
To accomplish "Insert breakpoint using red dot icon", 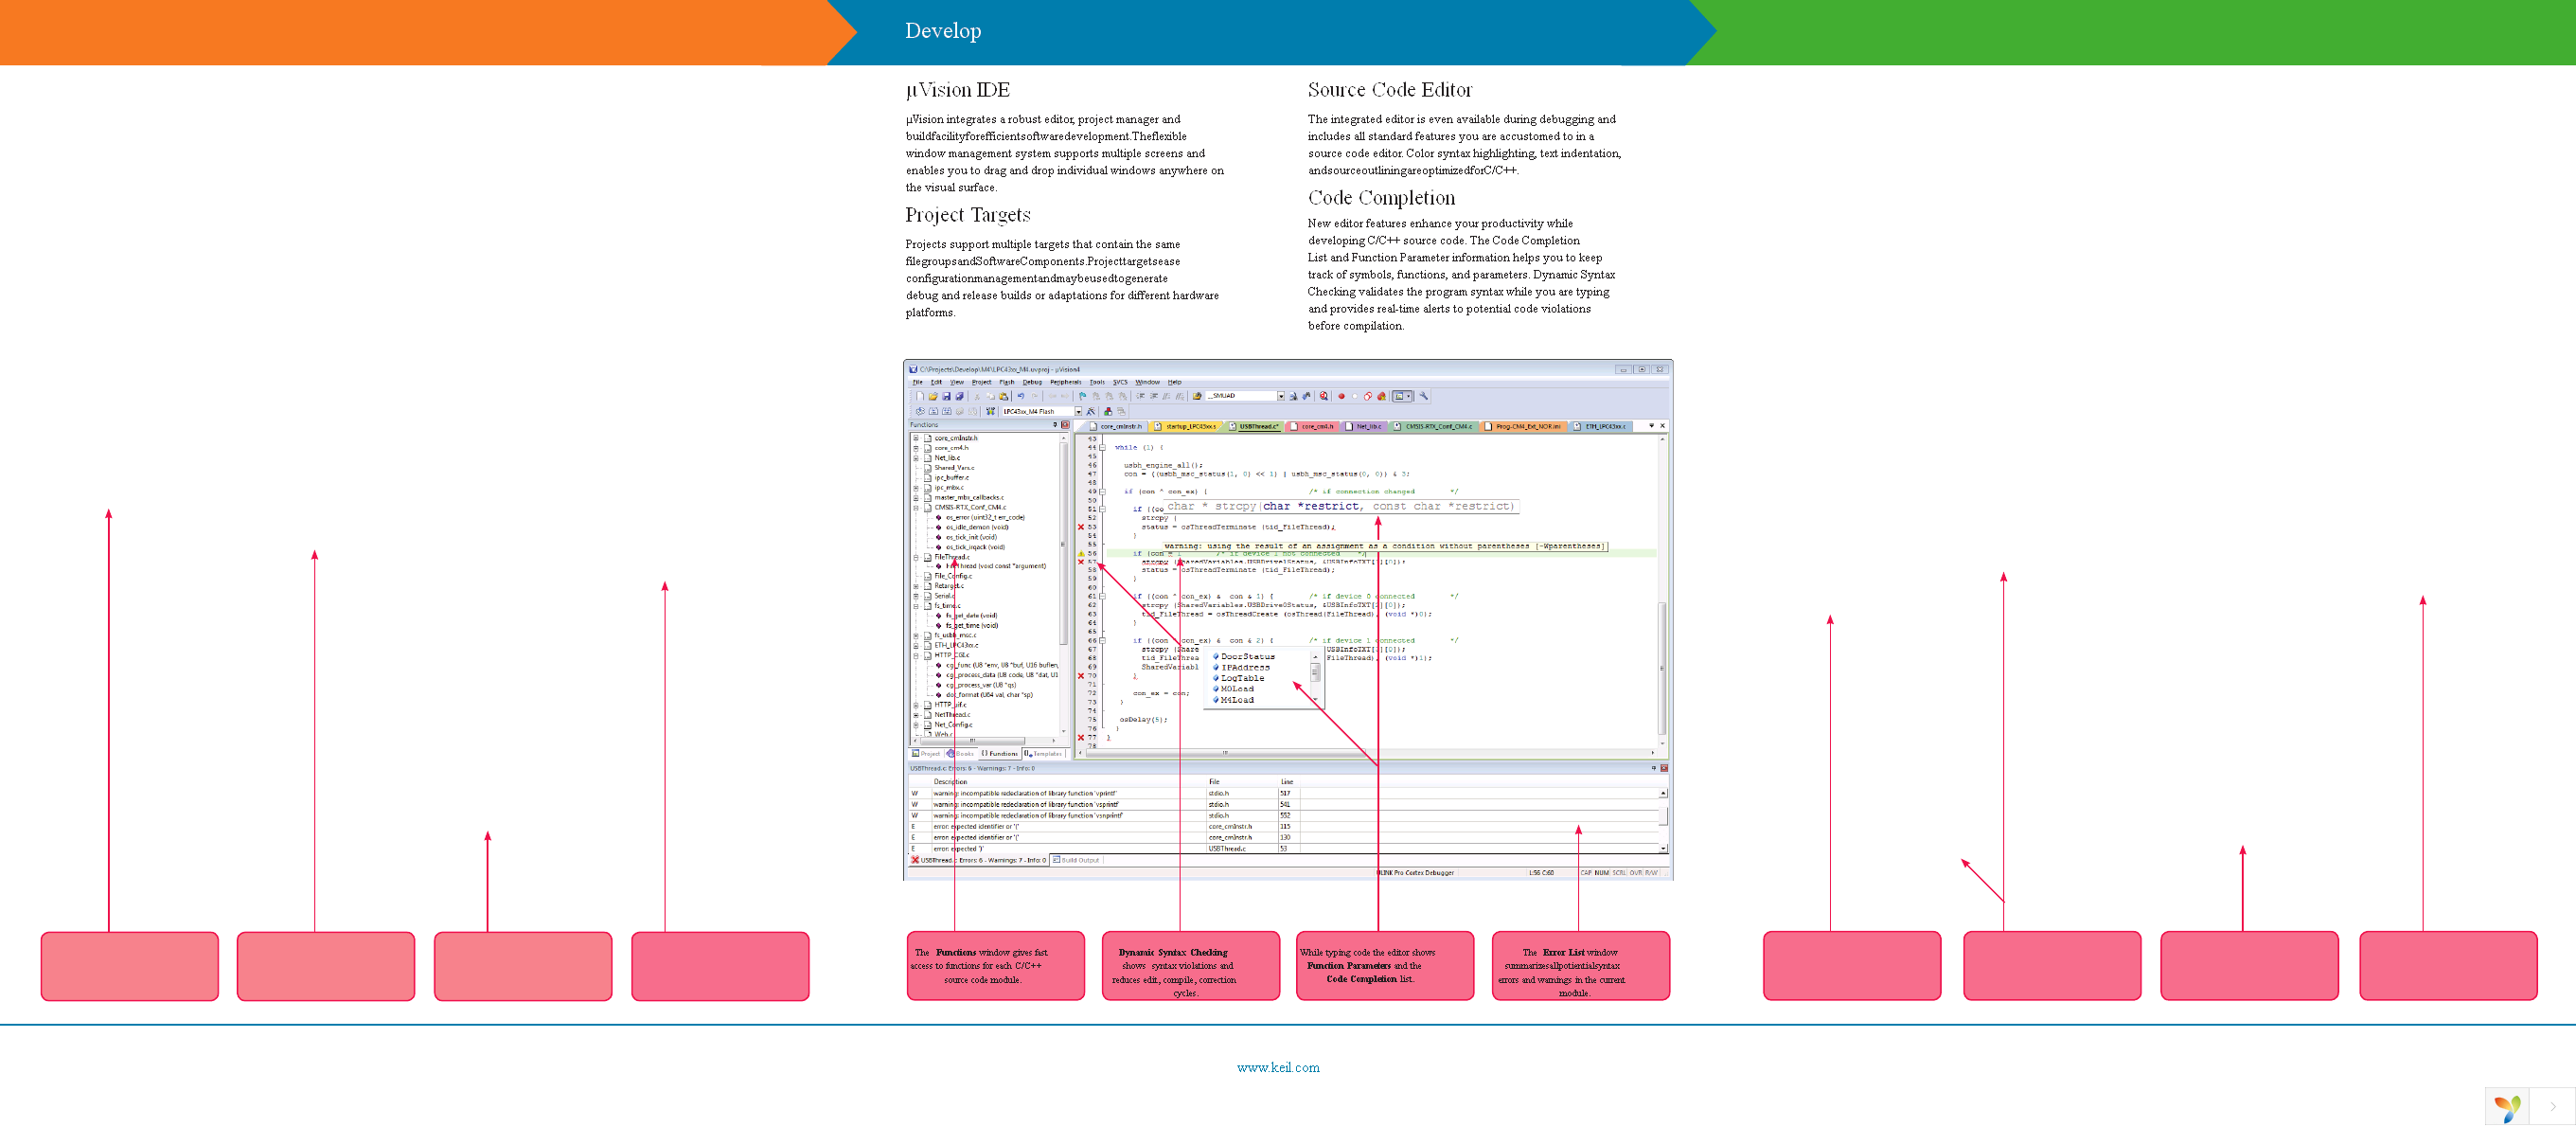I will tap(1342, 397).
